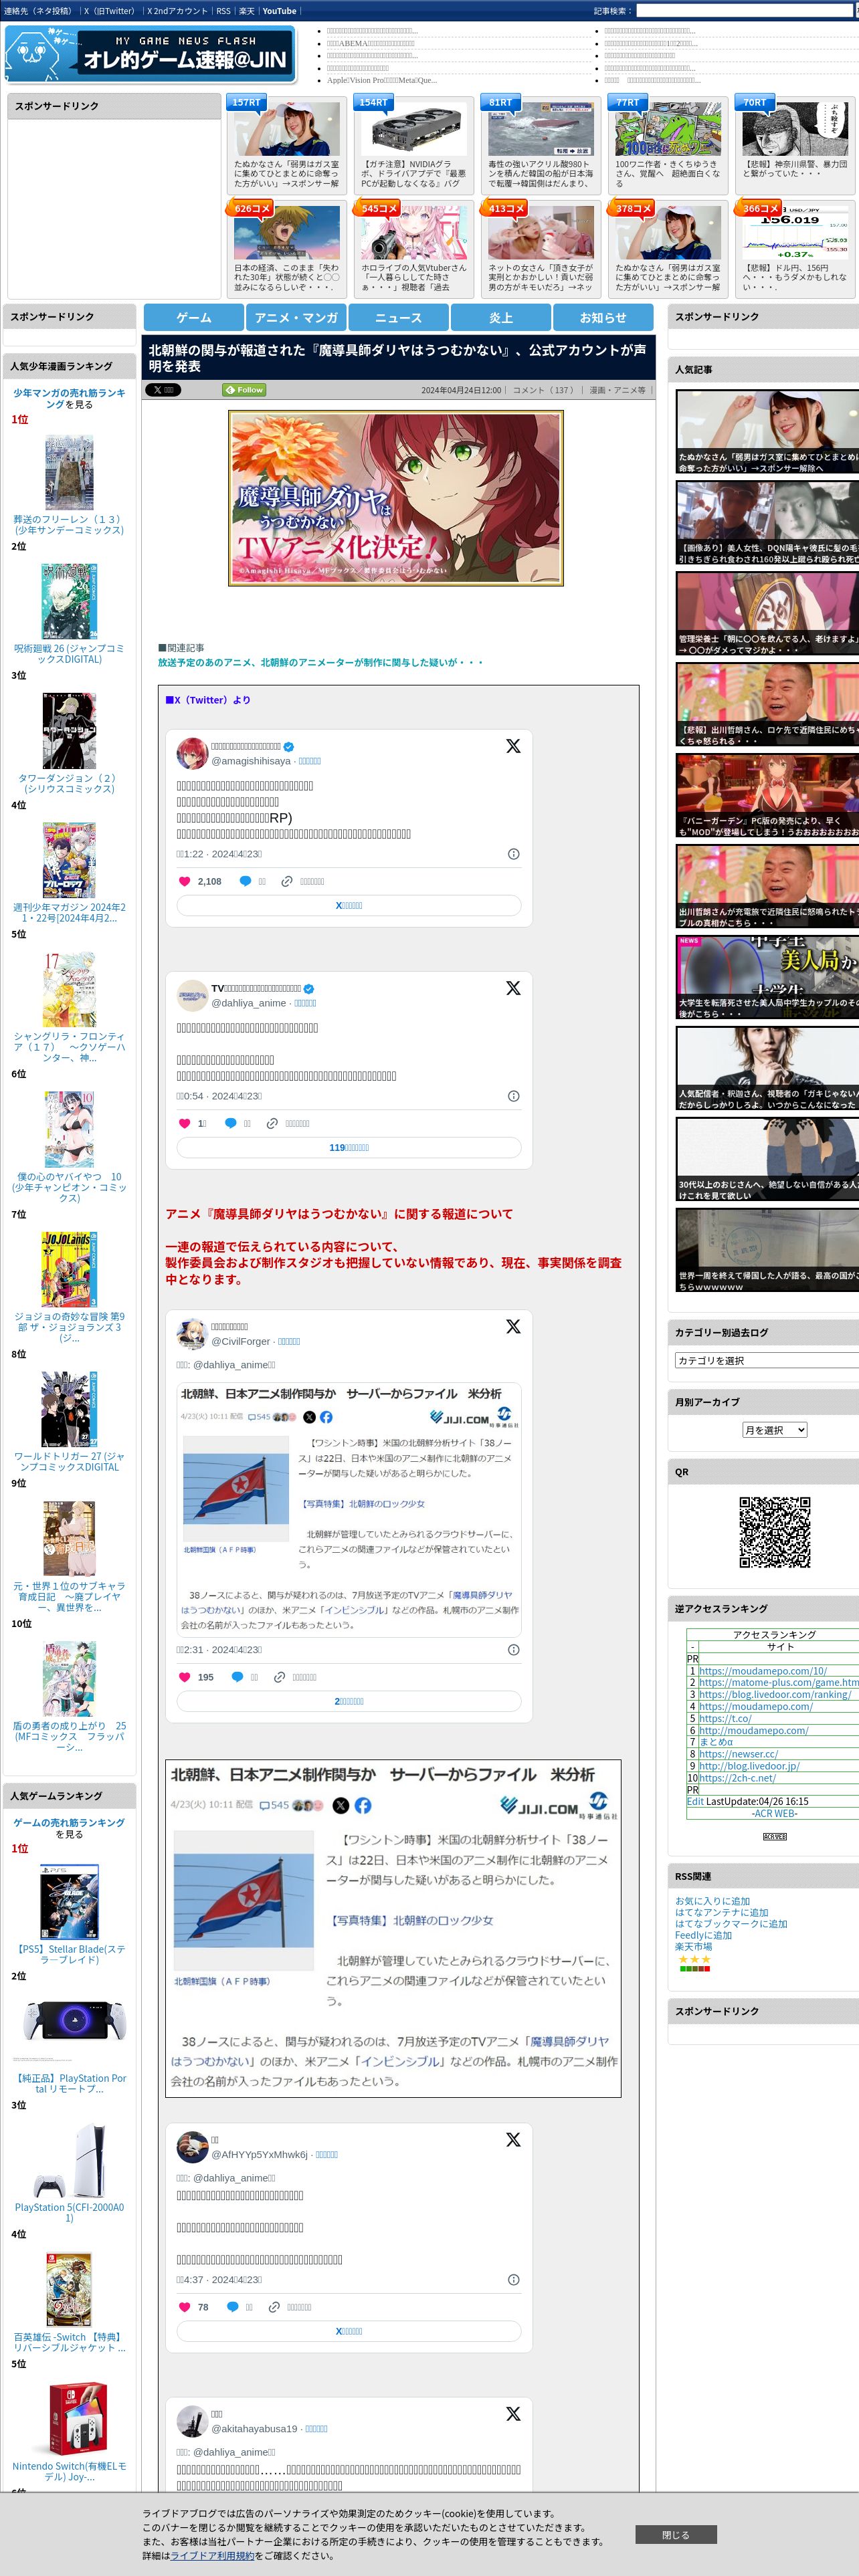Click the green Follow button
The image size is (859, 2576).
pyautogui.click(x=244, y=390)
